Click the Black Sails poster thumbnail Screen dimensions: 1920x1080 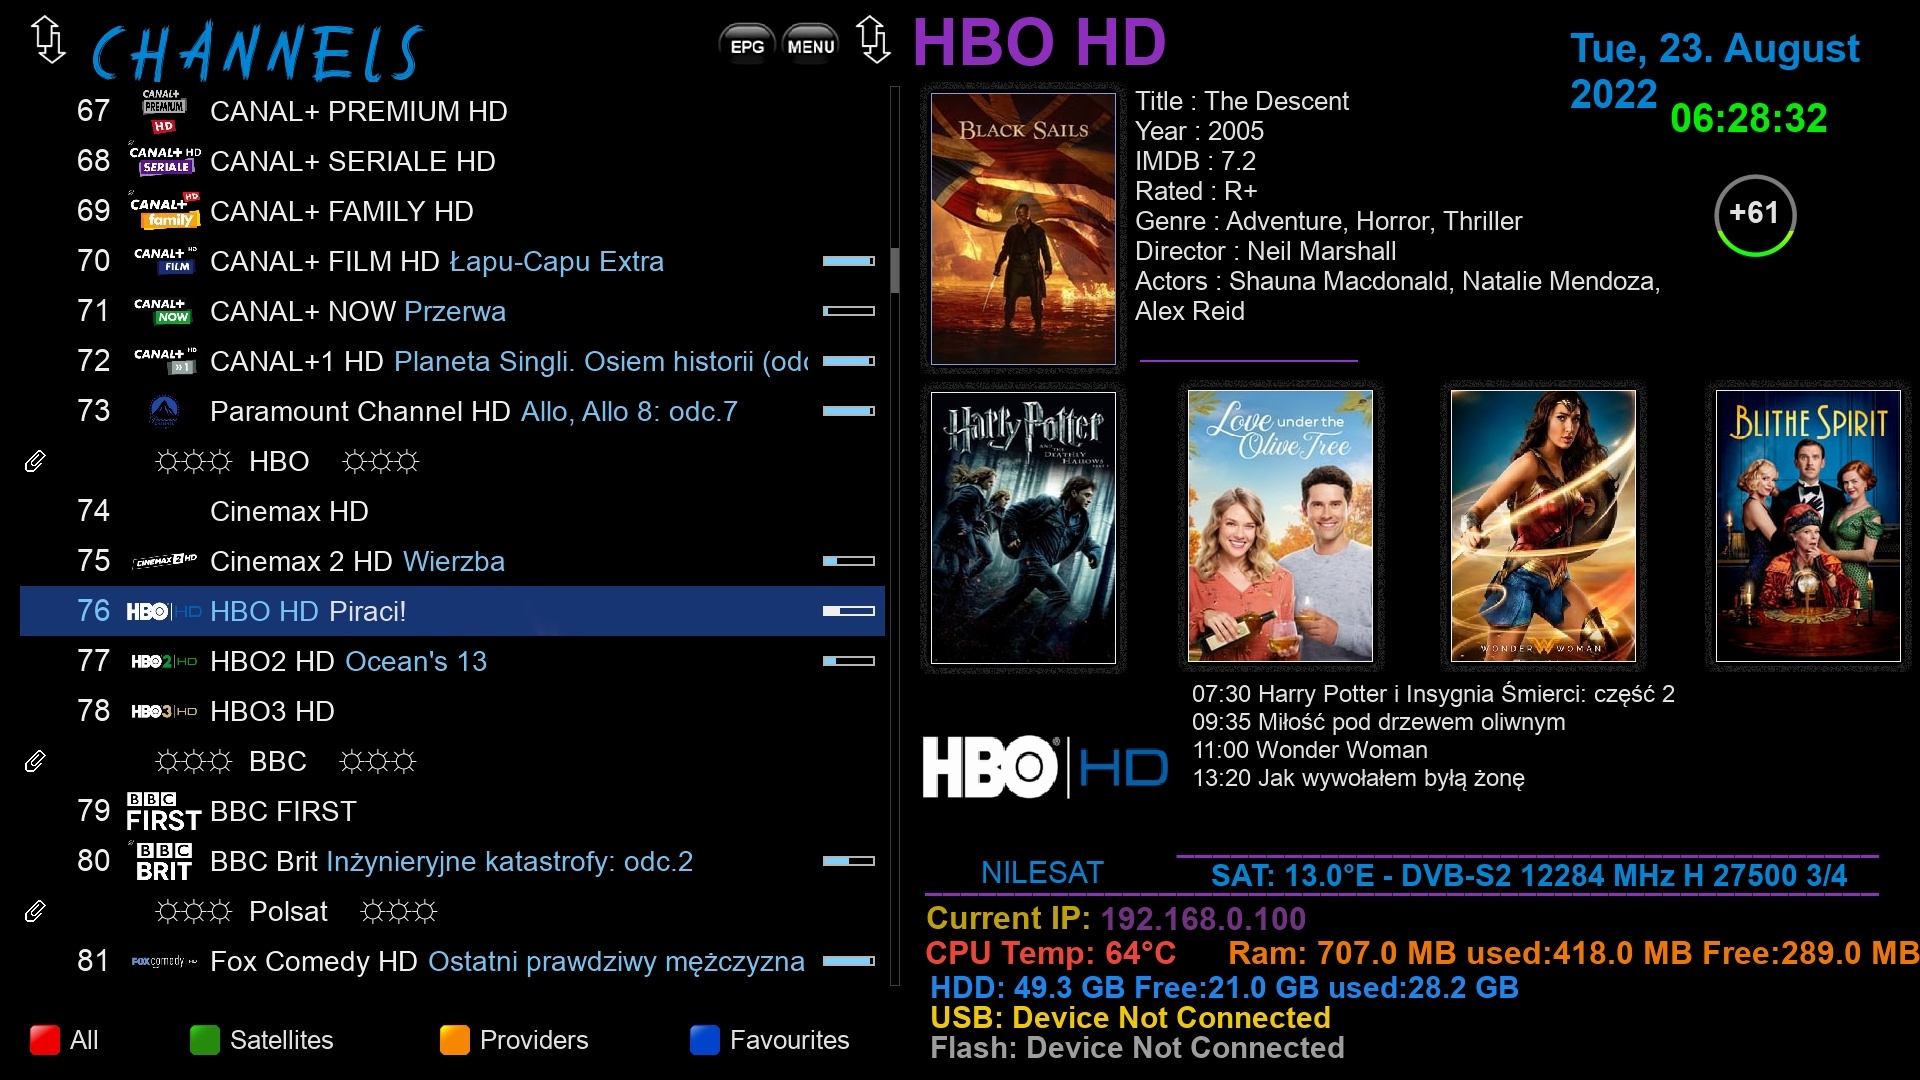point(1023,229)
